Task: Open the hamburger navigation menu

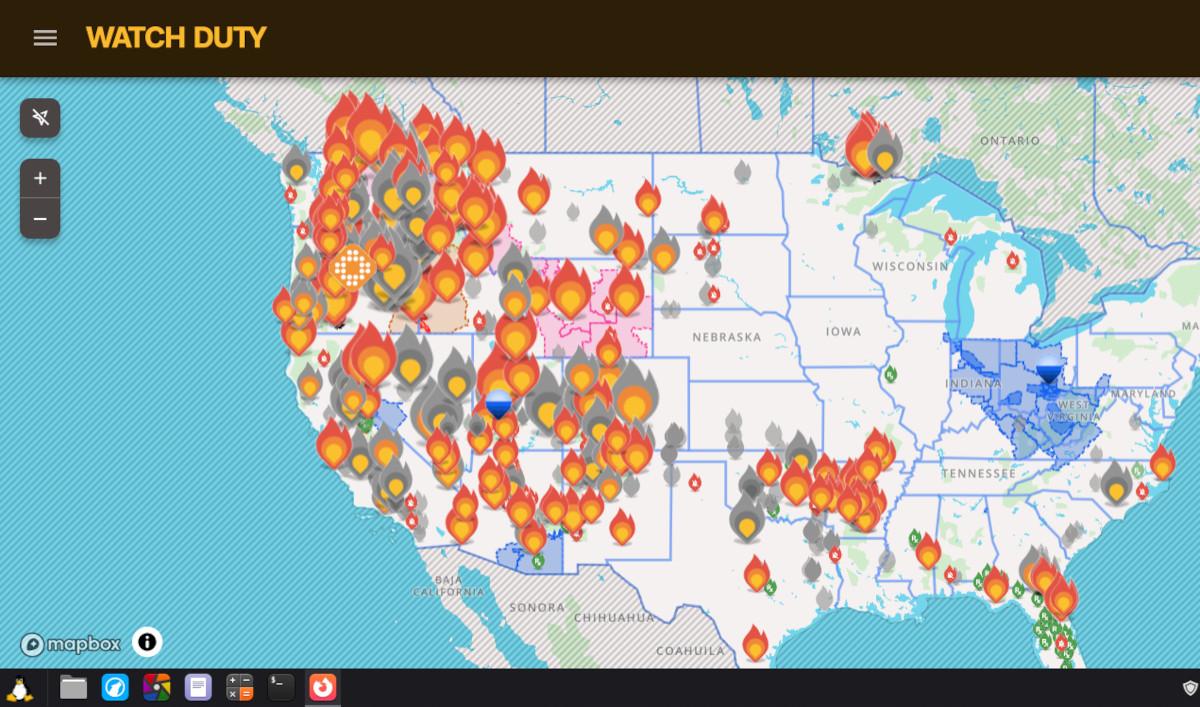Action: click(45, 38)
